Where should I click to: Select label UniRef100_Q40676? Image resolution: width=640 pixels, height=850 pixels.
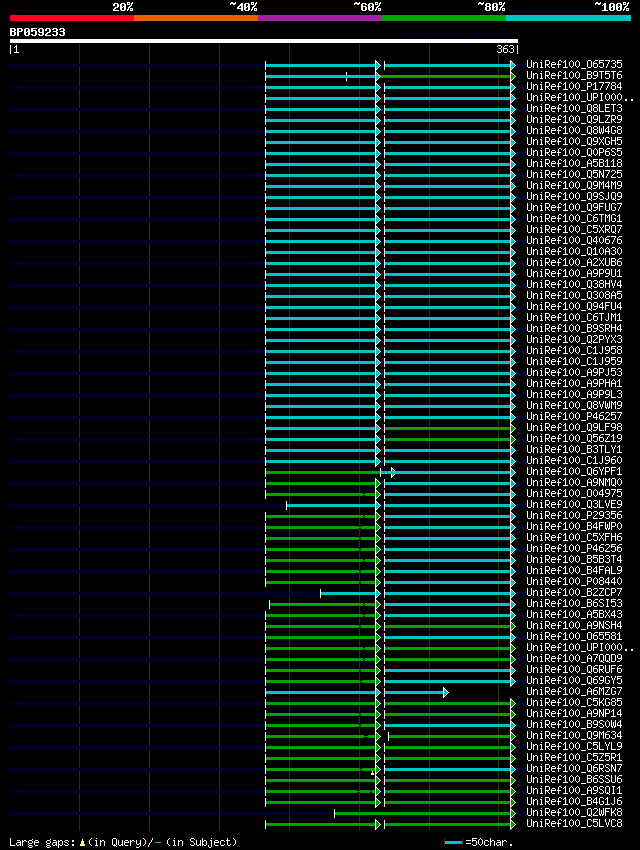pyautogui.click(x=574, y=241)
